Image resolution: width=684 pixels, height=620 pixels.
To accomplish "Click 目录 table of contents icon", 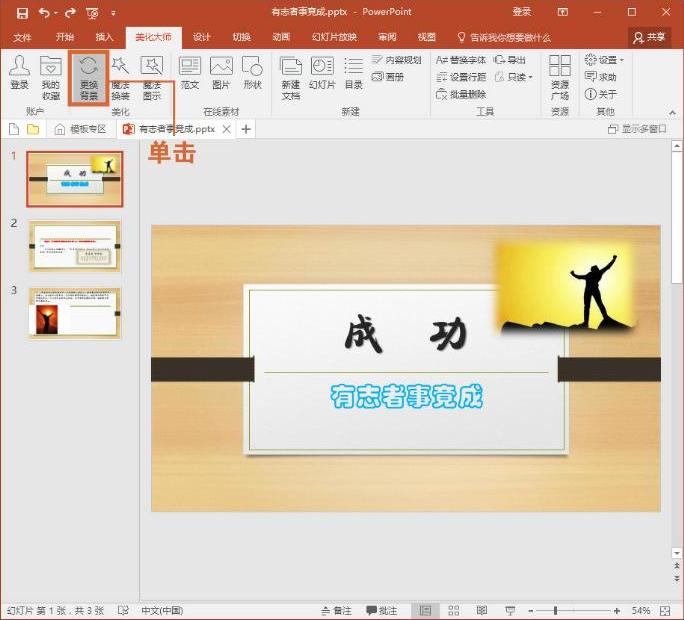I will coord(354,73).
